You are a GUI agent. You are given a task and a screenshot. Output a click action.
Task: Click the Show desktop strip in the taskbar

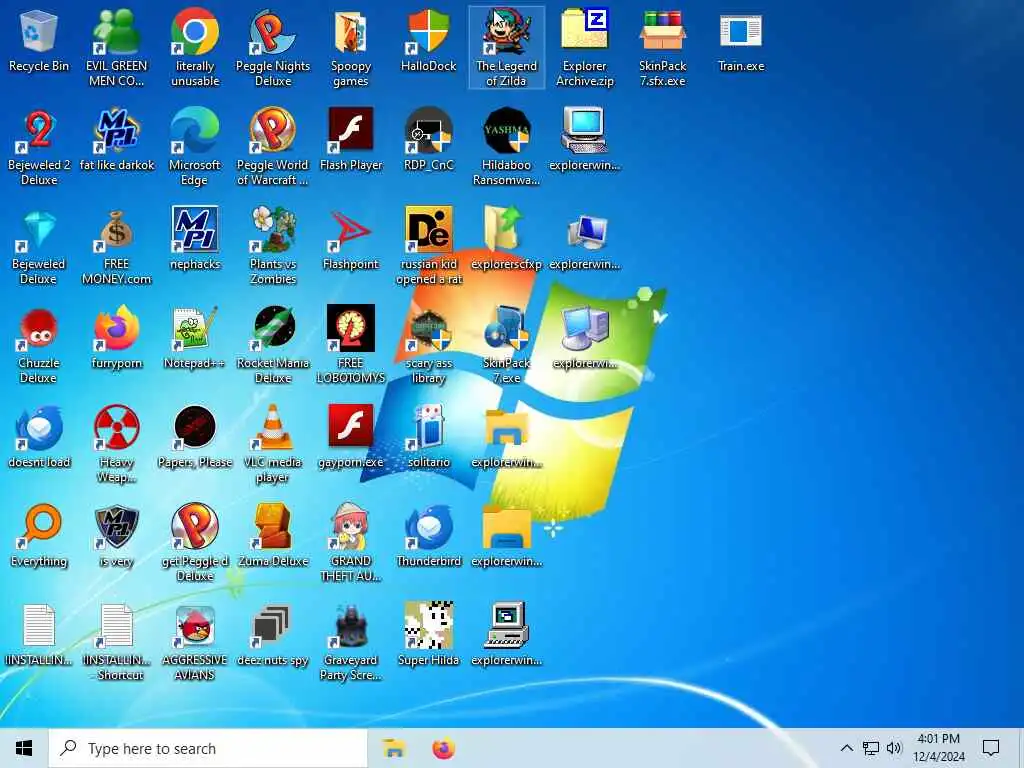point(1021,748)
